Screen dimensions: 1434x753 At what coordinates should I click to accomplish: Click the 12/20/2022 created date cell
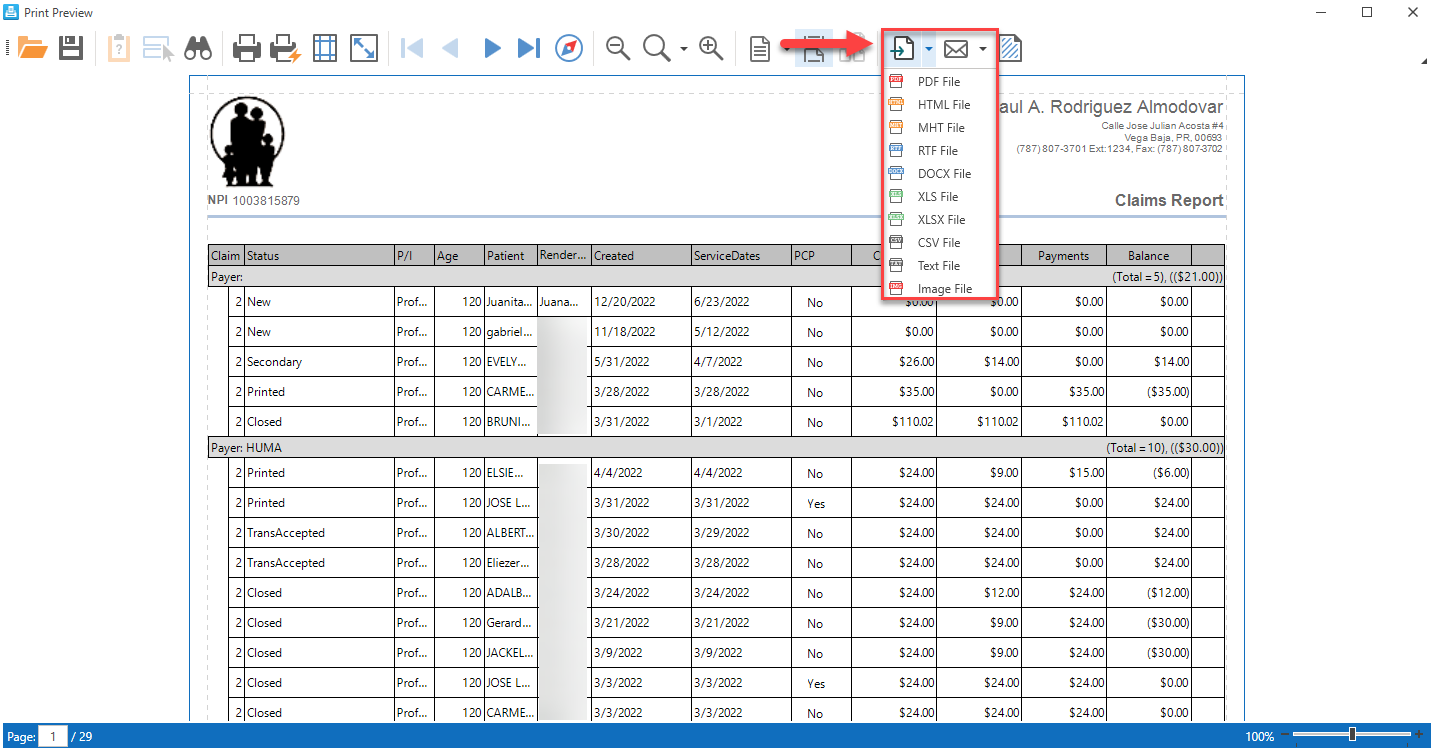tap(640, 301)
